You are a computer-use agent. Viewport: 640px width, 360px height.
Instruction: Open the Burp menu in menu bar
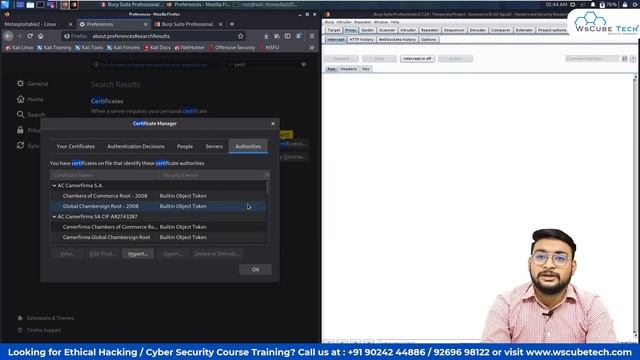(329, 22)
